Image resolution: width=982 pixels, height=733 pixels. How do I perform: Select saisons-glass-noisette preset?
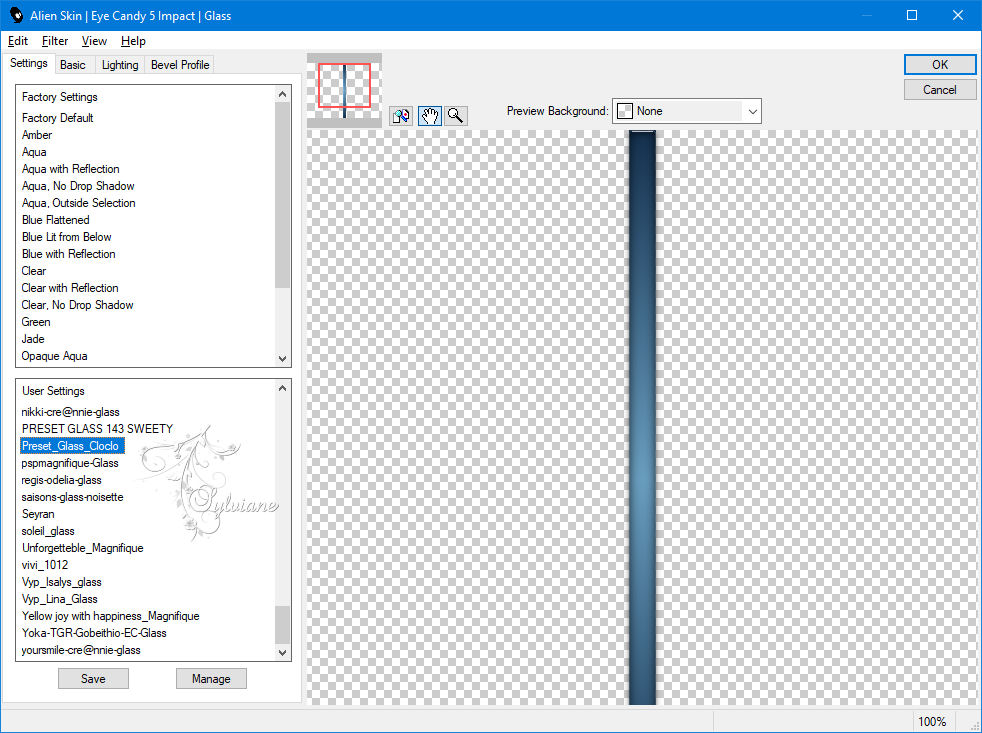coord(72,497)
